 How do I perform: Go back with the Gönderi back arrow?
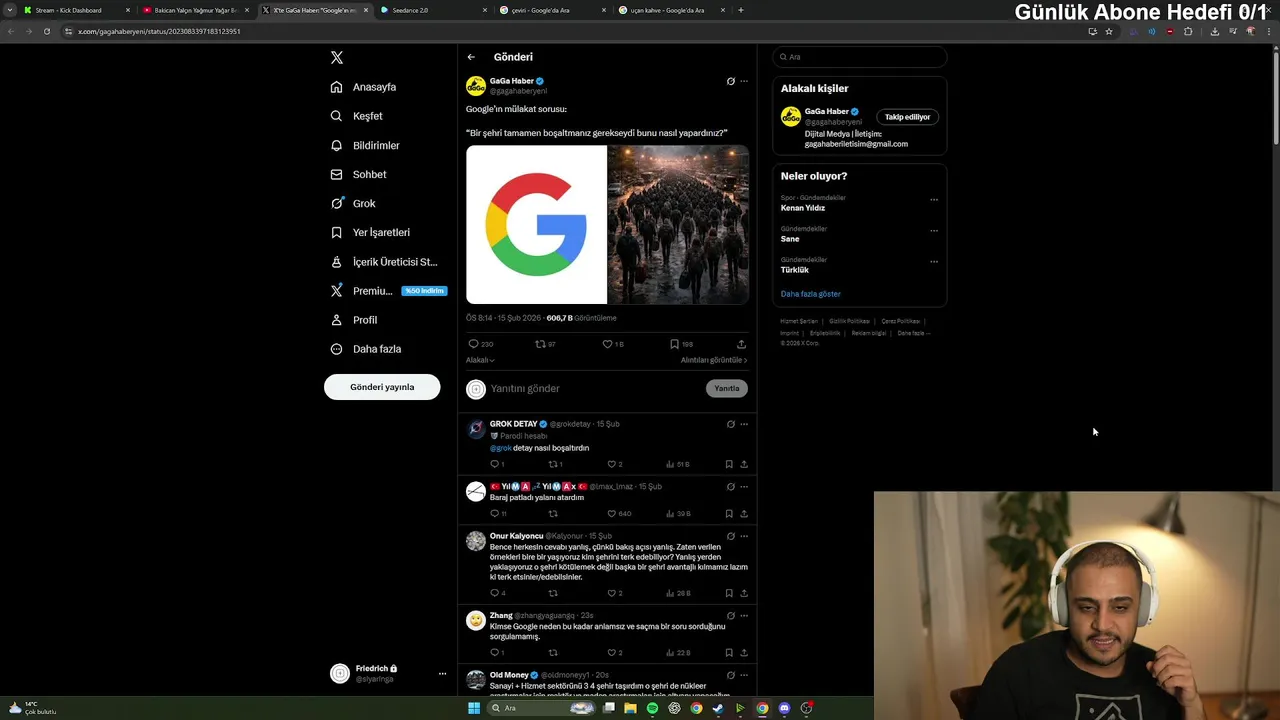pyautogui.click(x=471, y=57)
